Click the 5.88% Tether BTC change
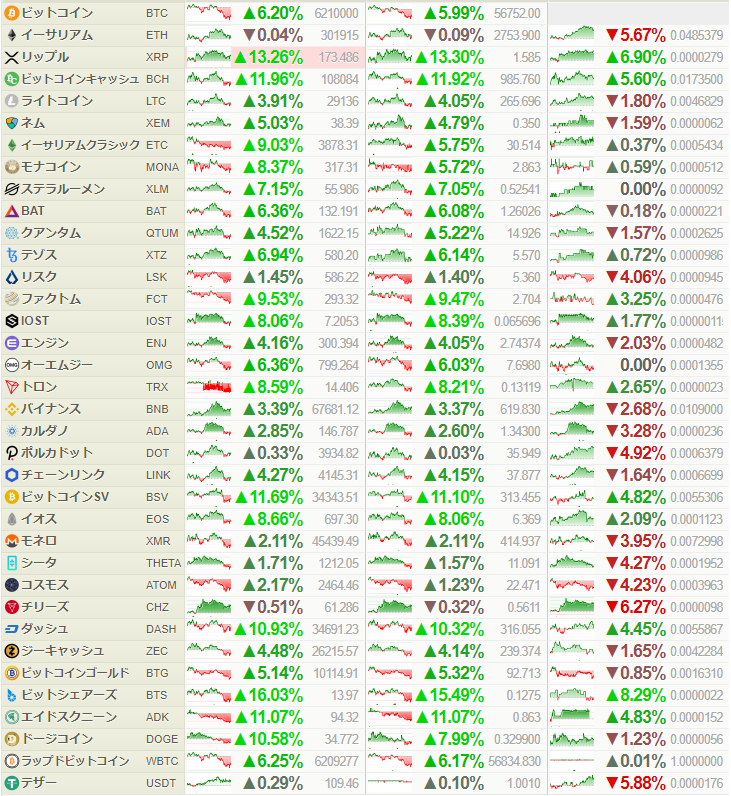The width and height of the screenshot is (731, 796). click(x=636, y=783)
